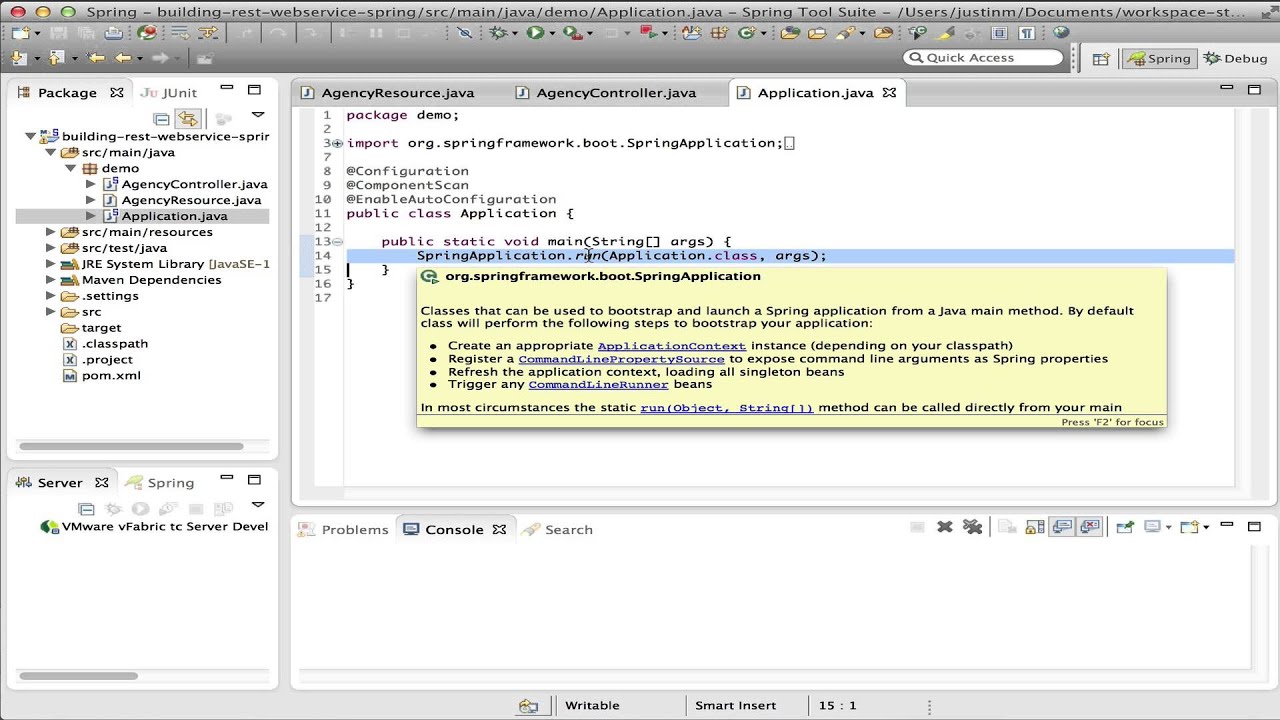Click the Open Type icon in toolbar
The width and height of the screenshot is (1280, 720).
pos(790,33)
